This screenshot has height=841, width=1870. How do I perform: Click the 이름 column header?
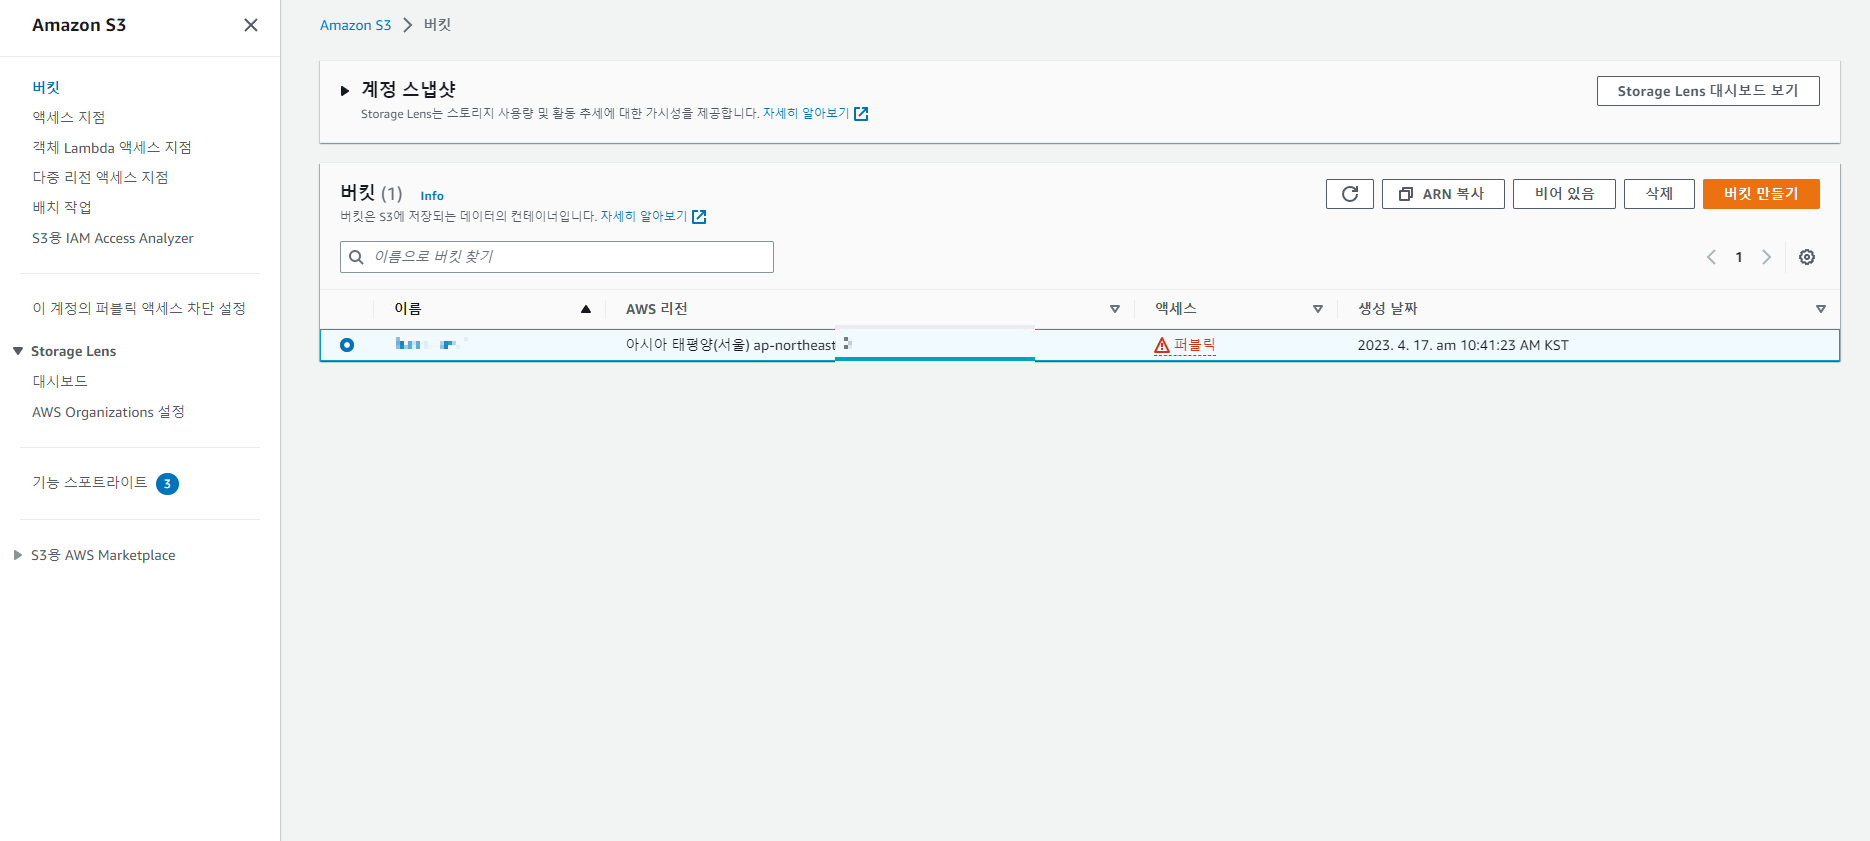point(408,309)
